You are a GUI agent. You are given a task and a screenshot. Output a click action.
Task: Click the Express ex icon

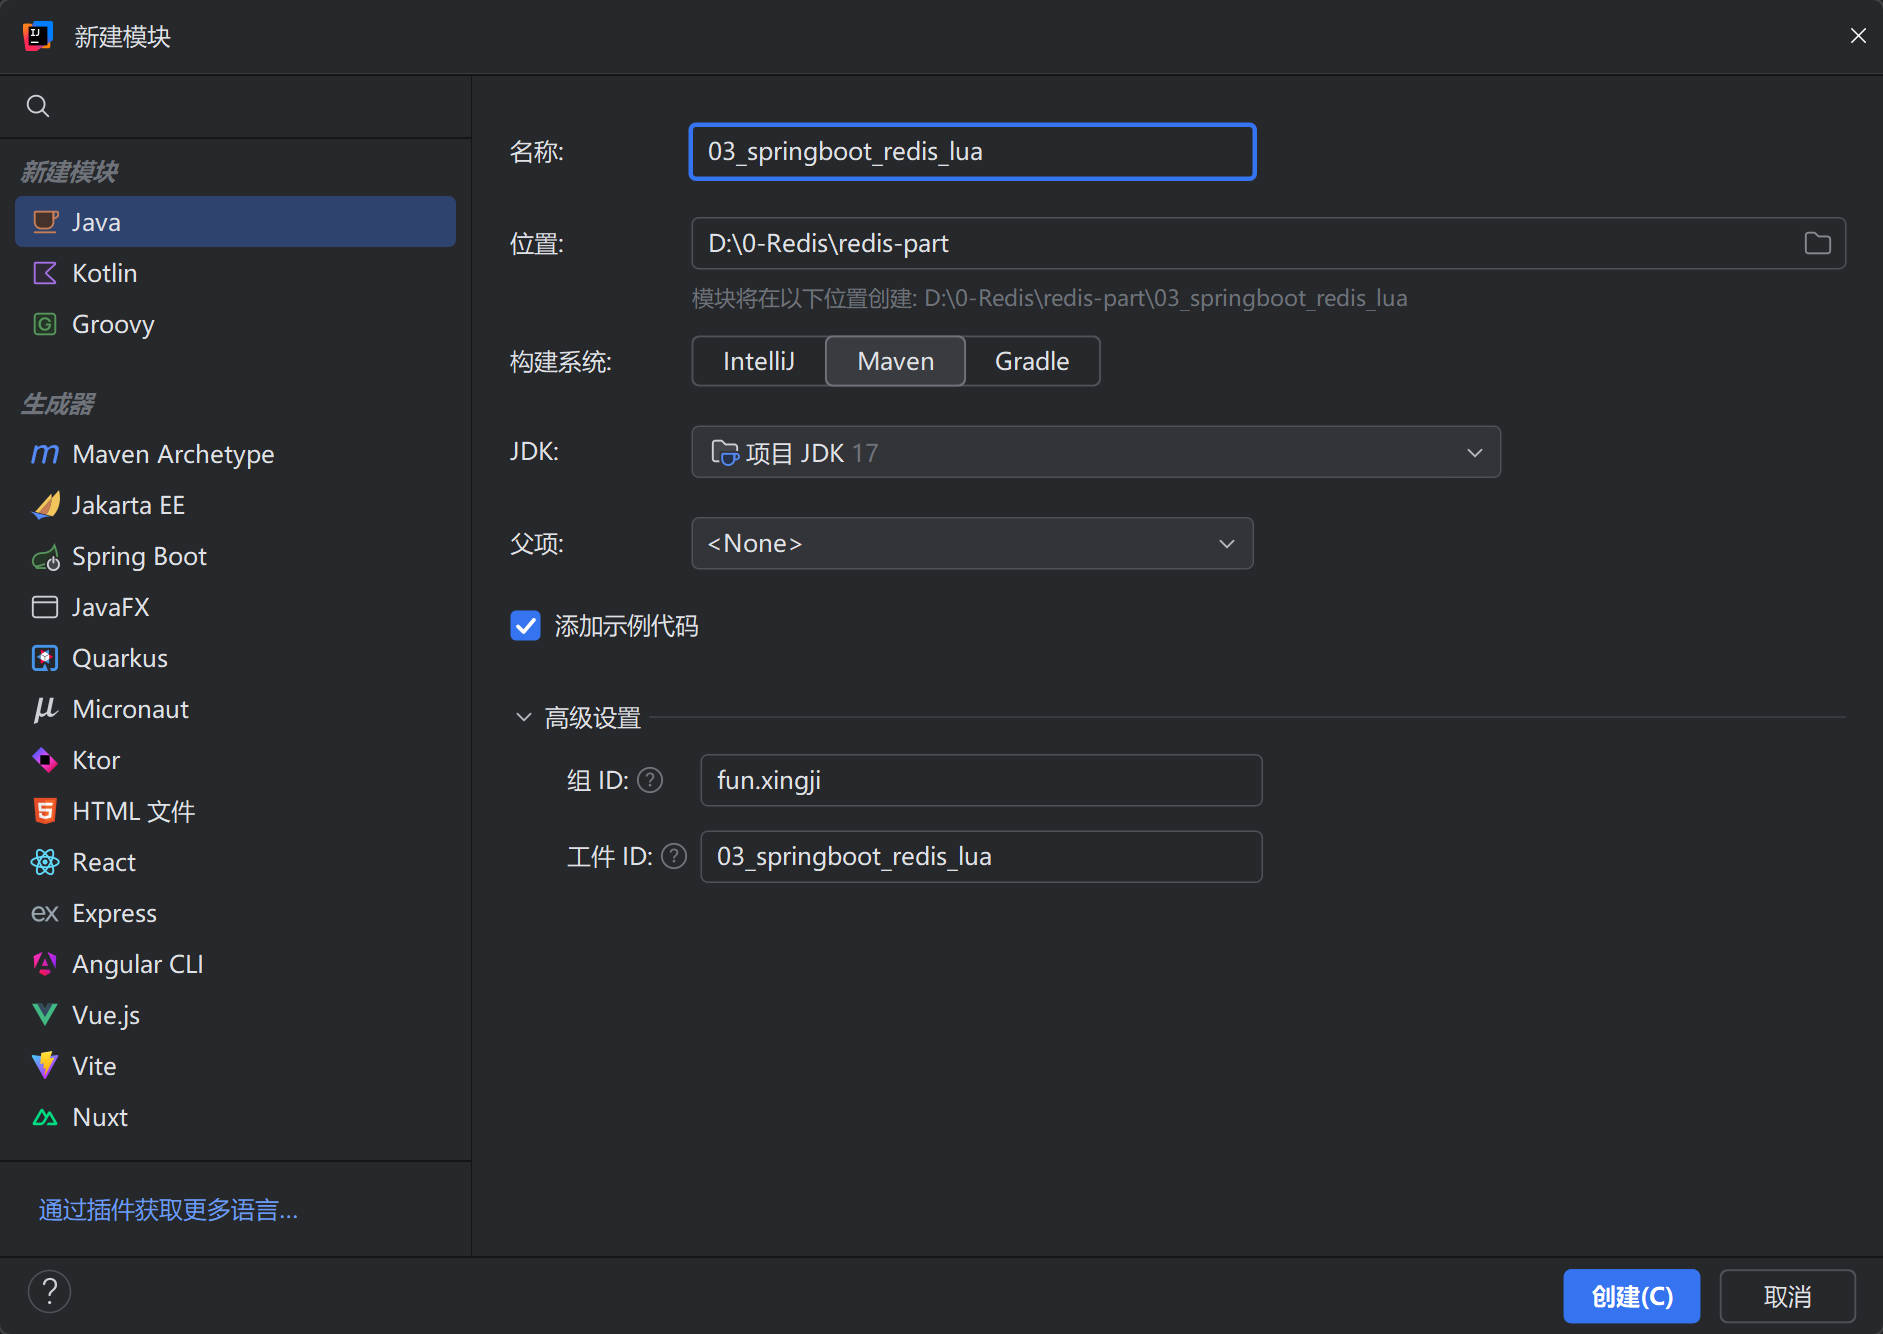tap(45, 913)
